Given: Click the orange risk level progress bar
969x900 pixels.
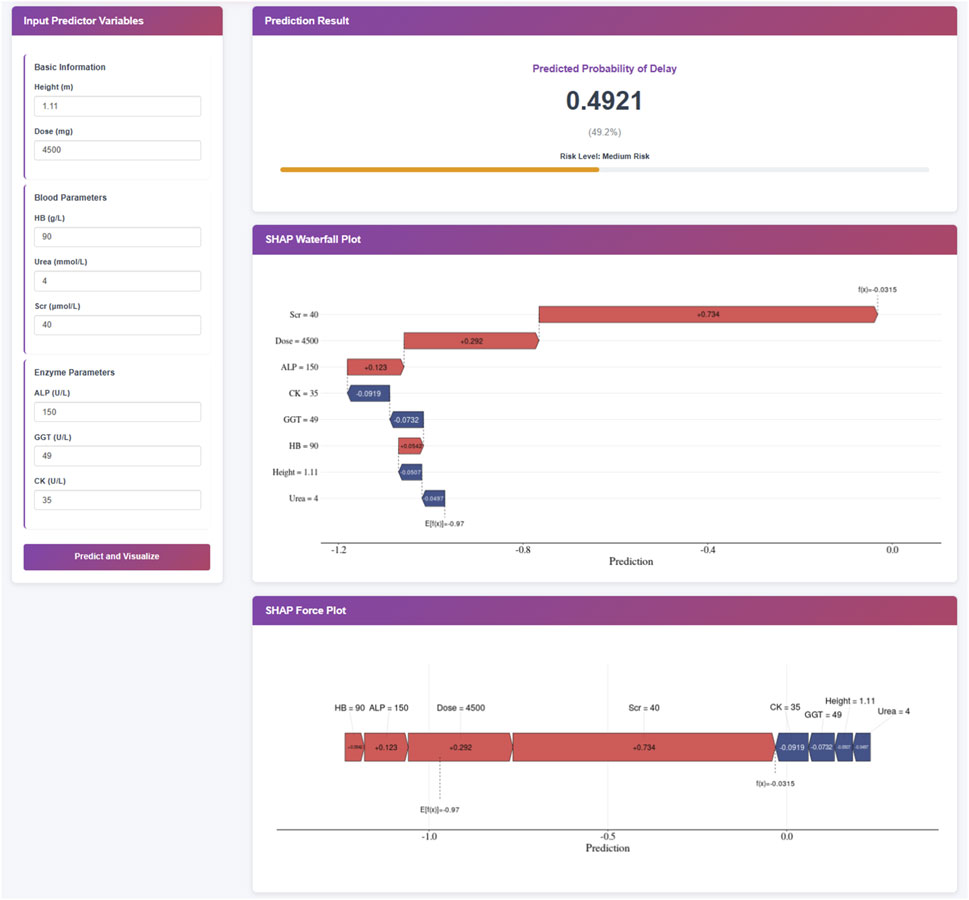Looking at the screenshot, I should coord(439,170).
